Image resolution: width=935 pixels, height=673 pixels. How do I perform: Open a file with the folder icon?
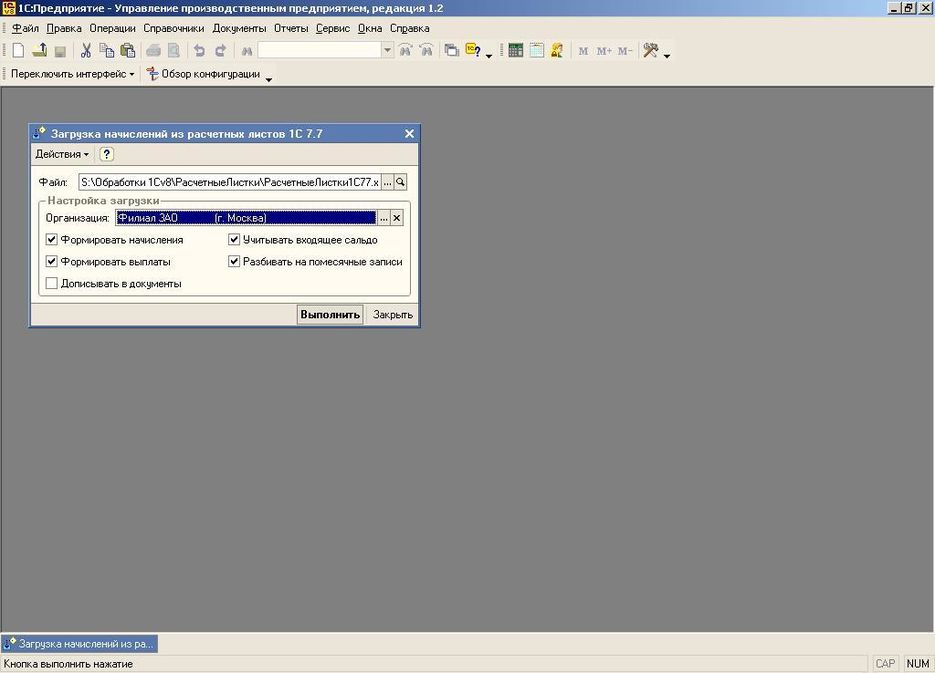(x=39, y=51)
